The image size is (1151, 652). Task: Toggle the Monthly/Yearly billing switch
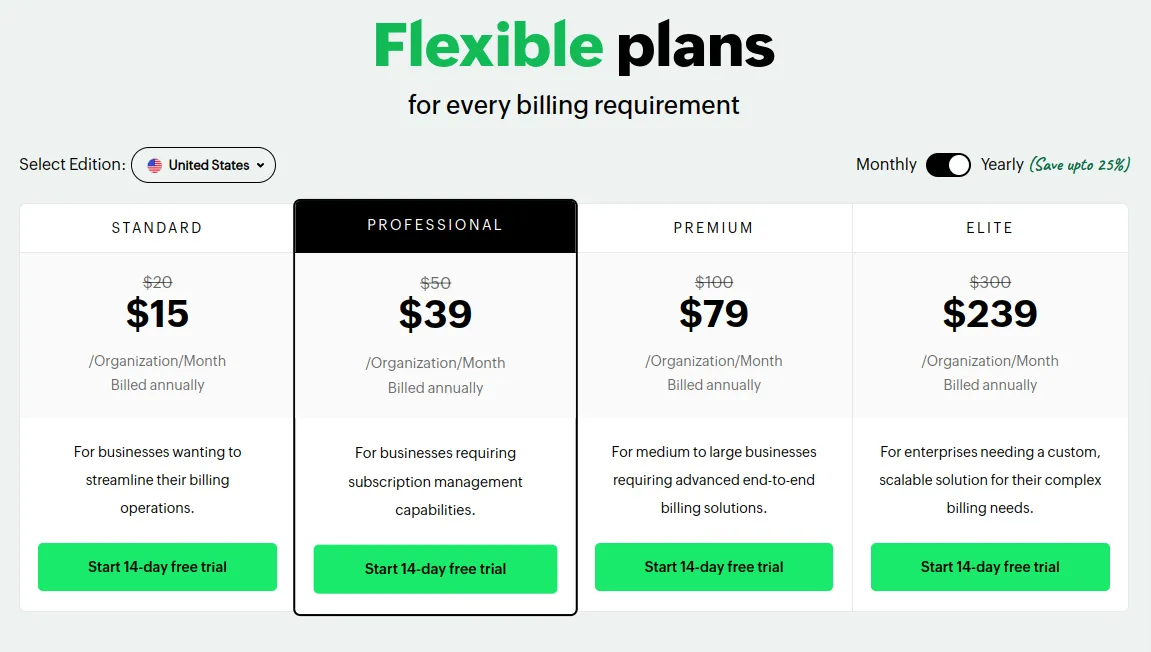[x=948, y=164]
